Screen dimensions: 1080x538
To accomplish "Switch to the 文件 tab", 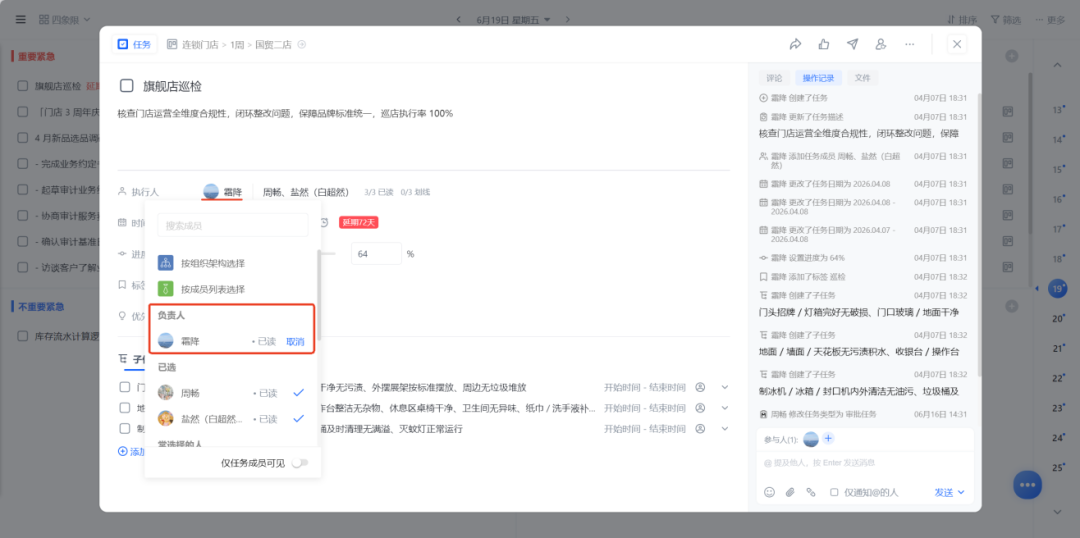I will (x=862, y=78).
